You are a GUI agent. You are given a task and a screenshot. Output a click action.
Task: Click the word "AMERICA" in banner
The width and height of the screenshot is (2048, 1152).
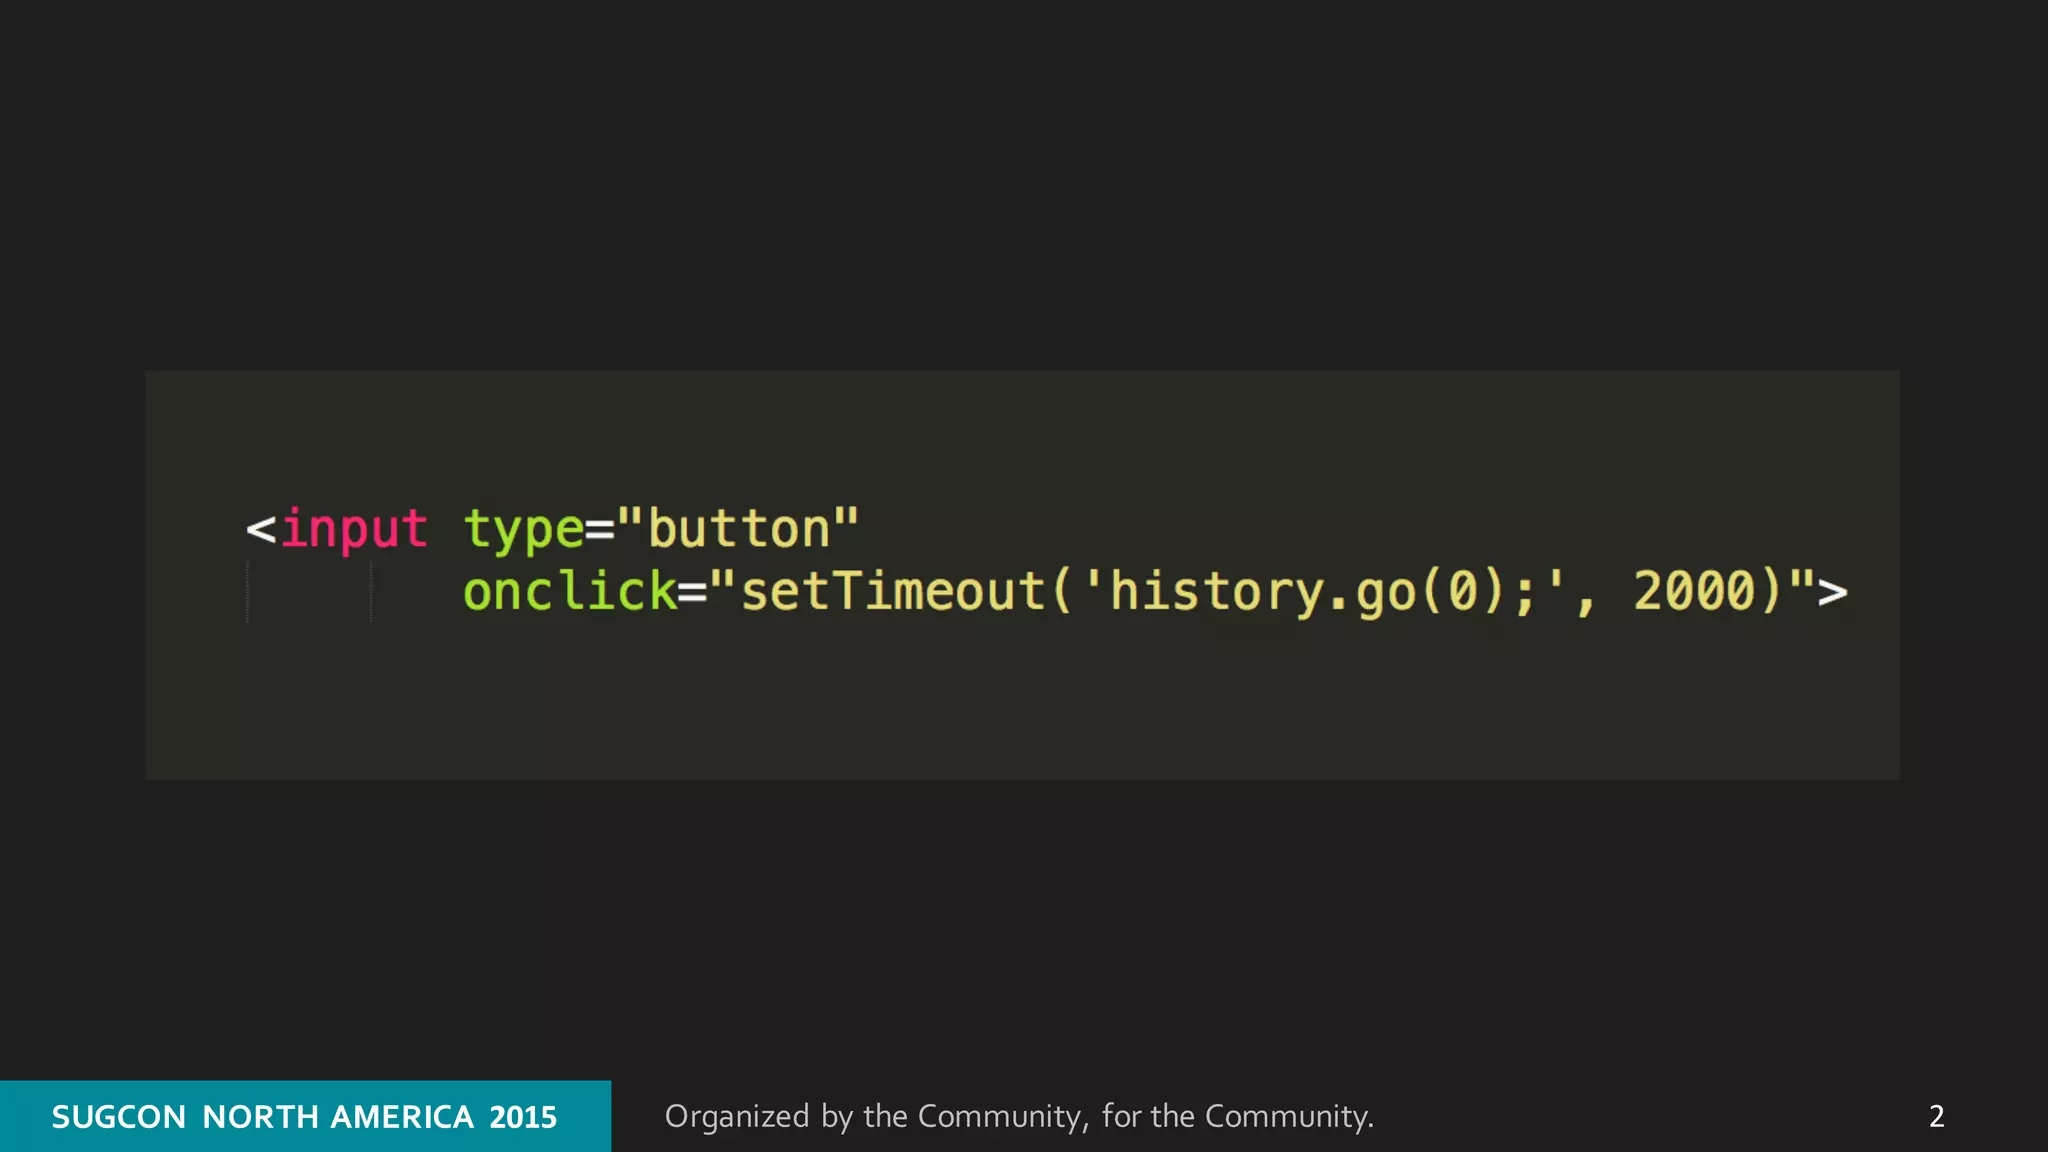click(402, 1117)
